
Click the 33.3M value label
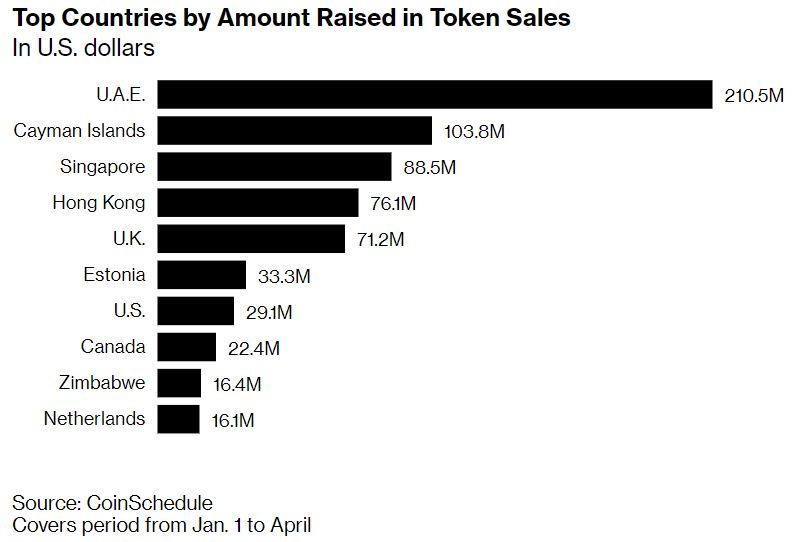pos(285,276)
